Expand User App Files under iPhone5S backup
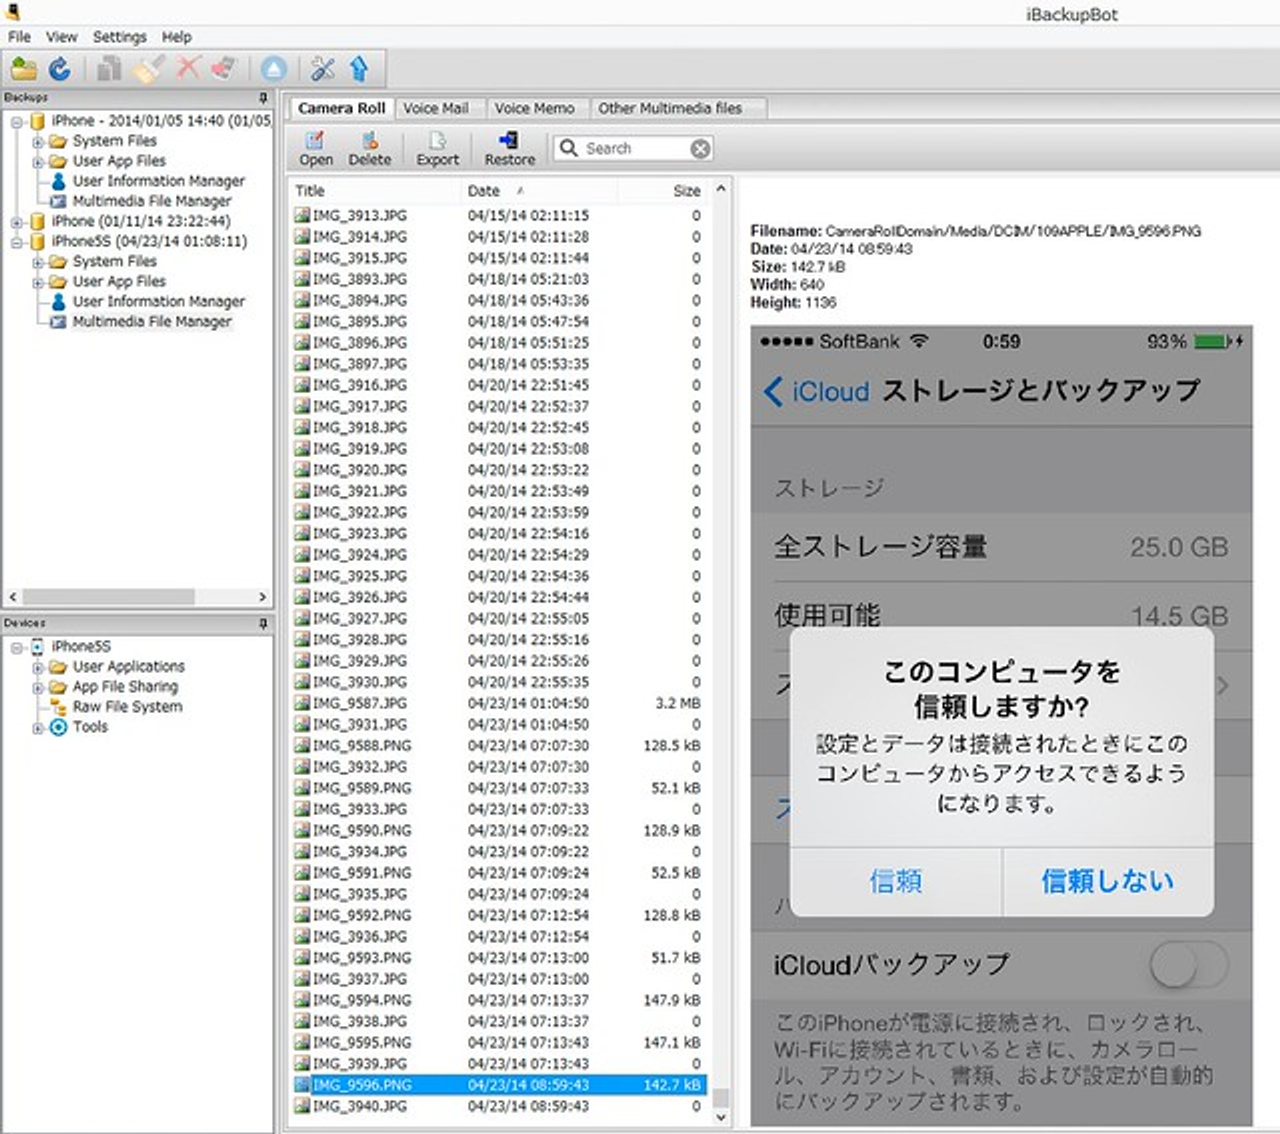This screenshot has width=1280, height=1134. (x=37, y=281)
